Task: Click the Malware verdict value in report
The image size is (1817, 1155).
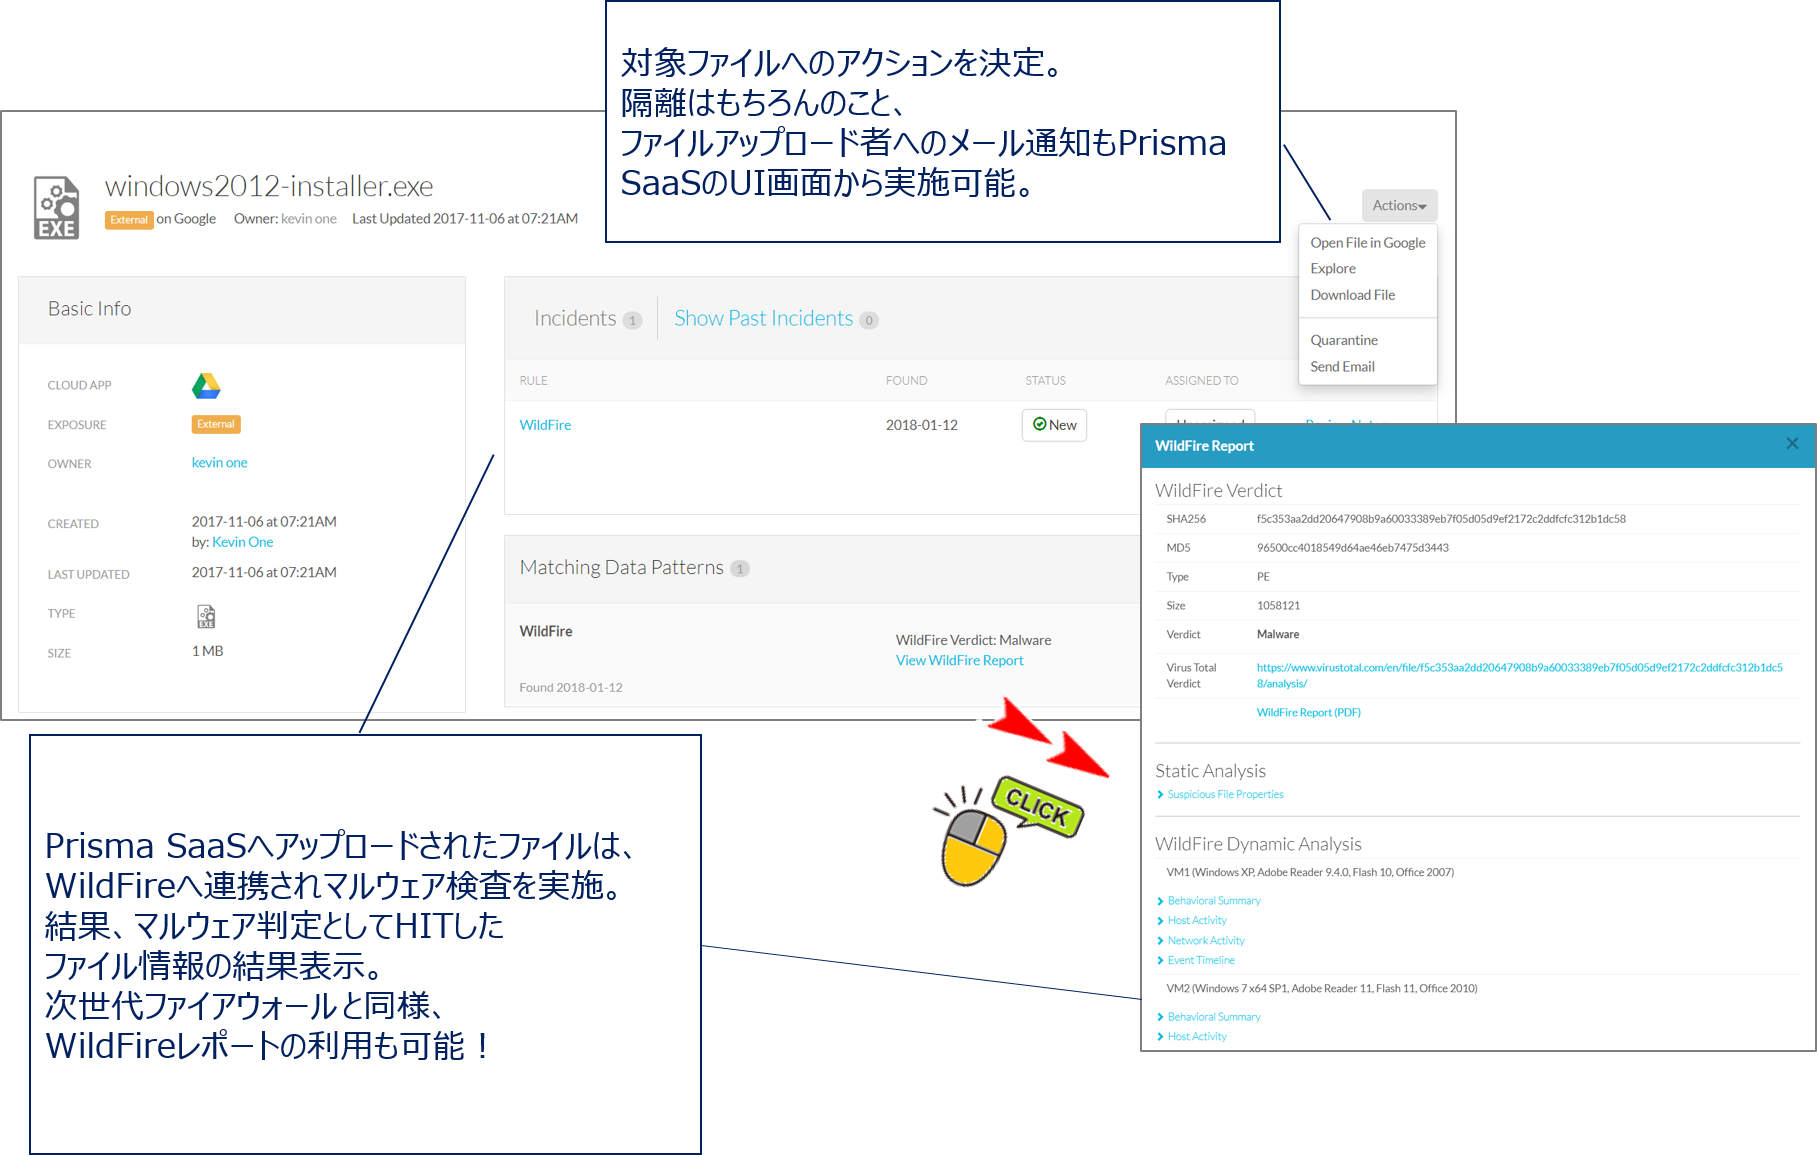Action: click(x=1278, y=635)
